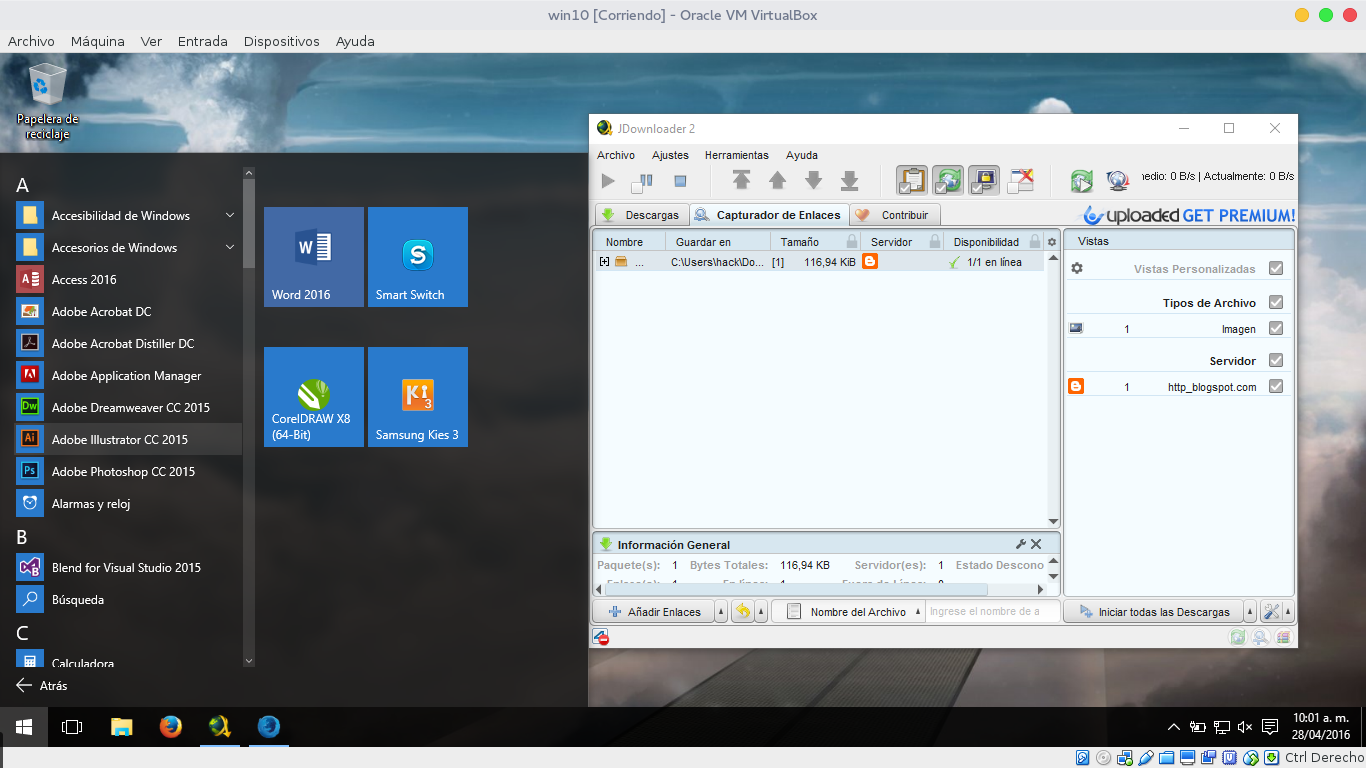The width and height of the screenshot is (1366, 768).
Task: Click the gear icon beside Vistas Personalizadas
Action: pyautogui.click(x=1077, y=269)
